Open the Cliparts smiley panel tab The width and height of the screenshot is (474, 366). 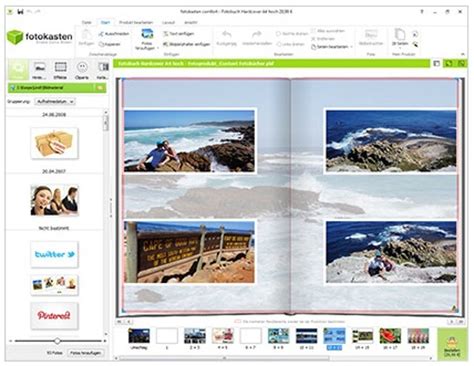coord(82,70)
